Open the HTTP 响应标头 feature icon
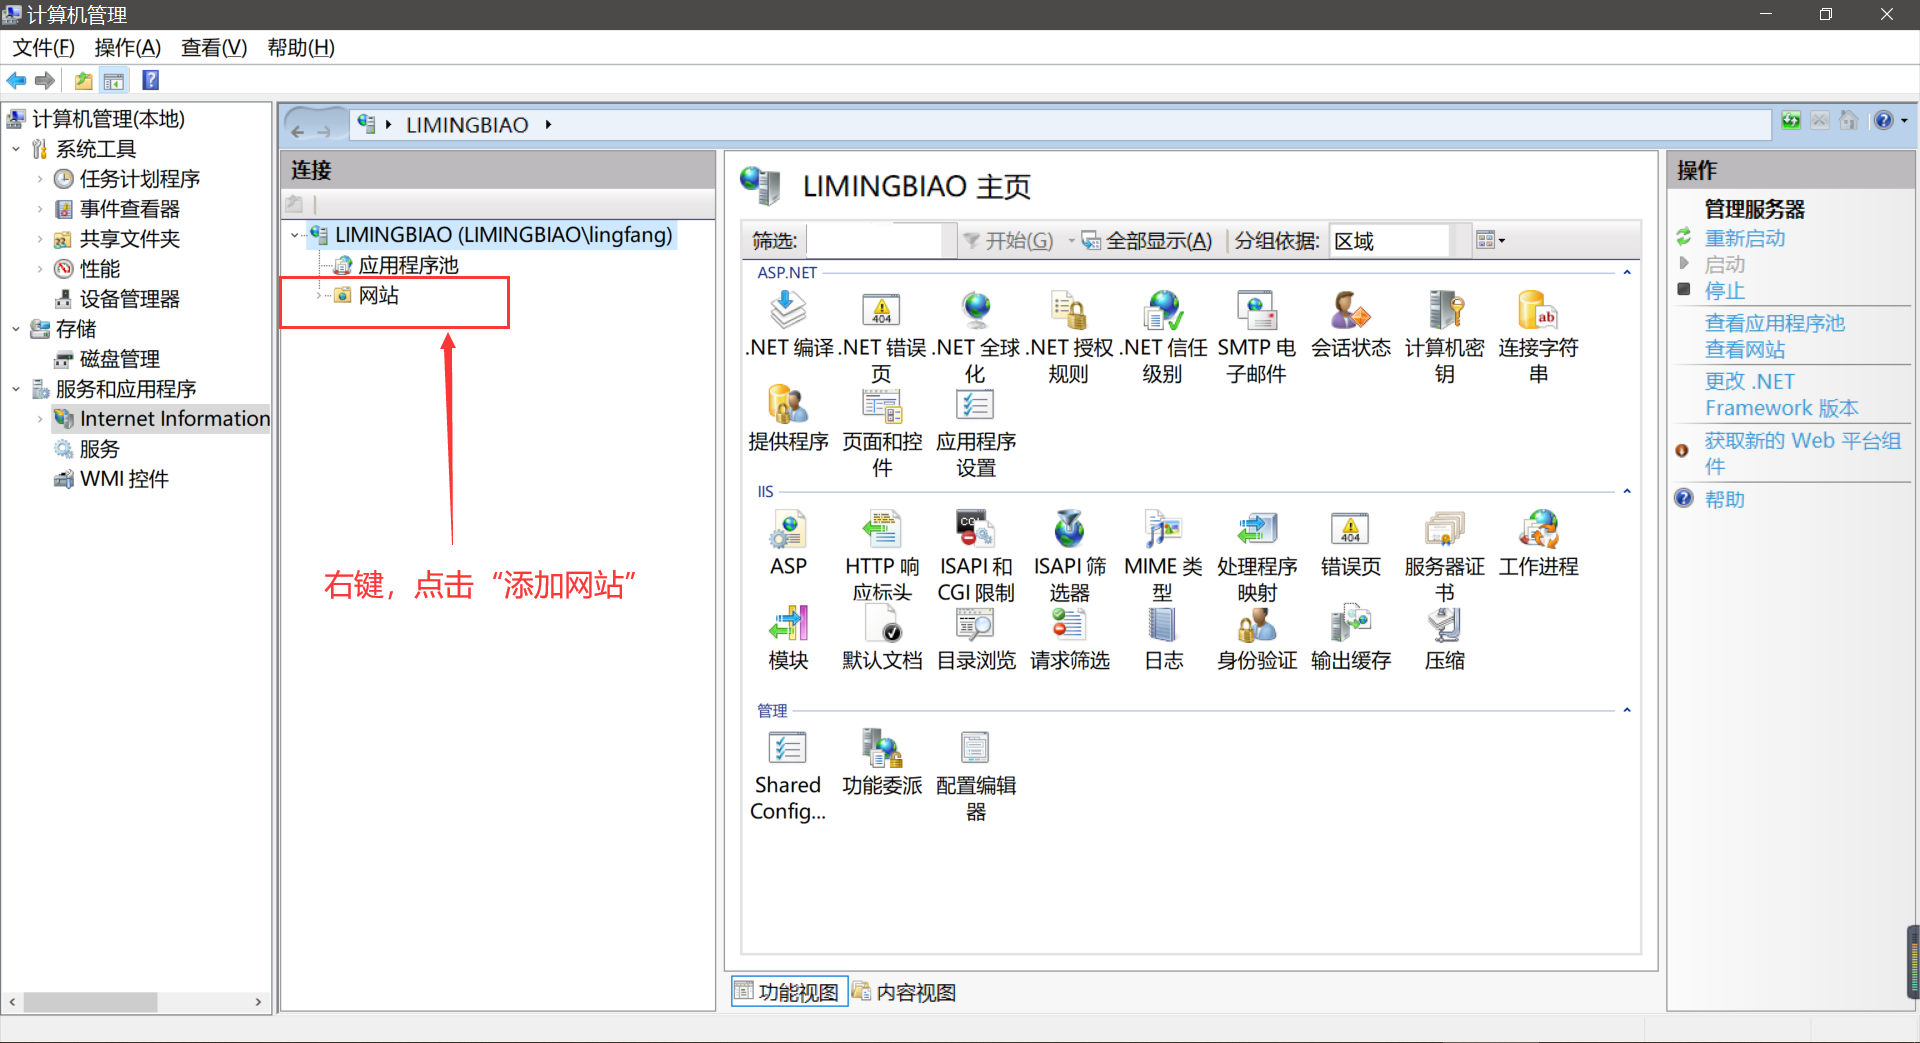 click(x=881, y=530)
